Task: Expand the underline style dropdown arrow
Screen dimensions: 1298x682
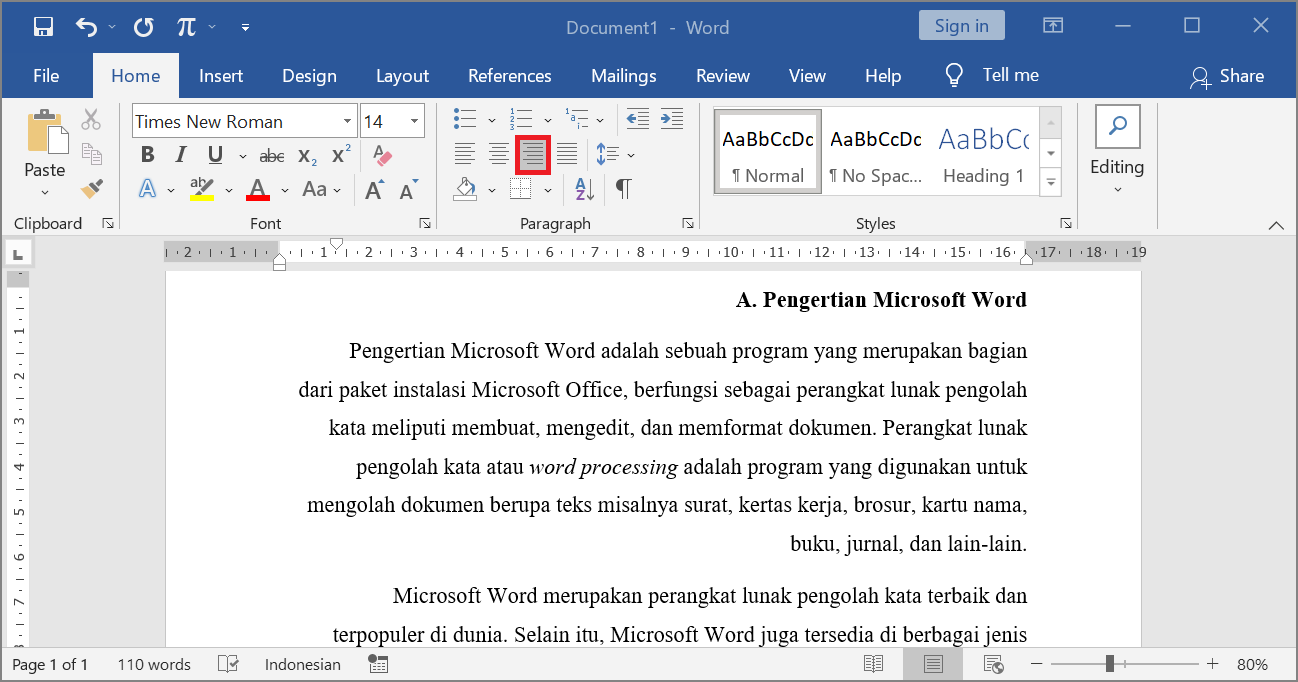Action: click(x=242, y=156)
